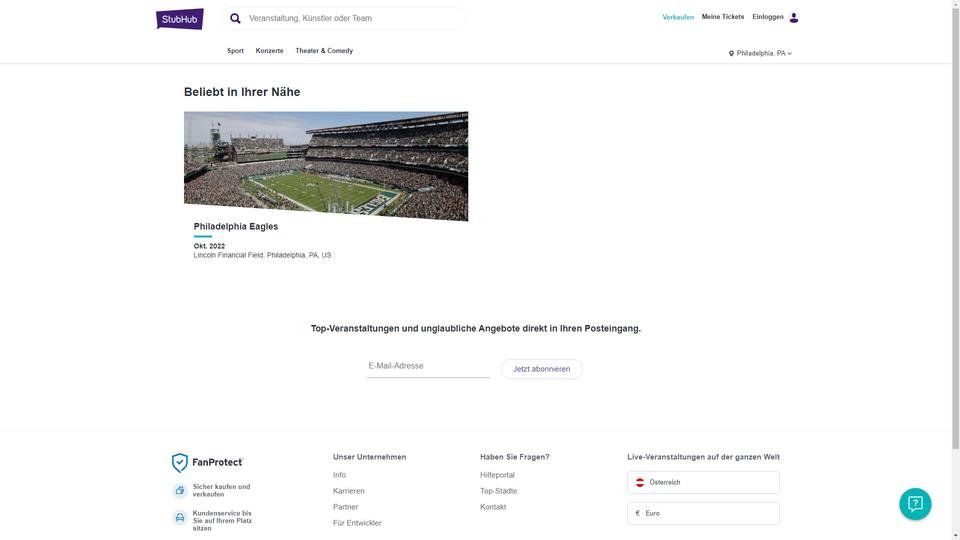Open the Österreich country selector
This screenshot has height=540, width=960.
point(703,482)
